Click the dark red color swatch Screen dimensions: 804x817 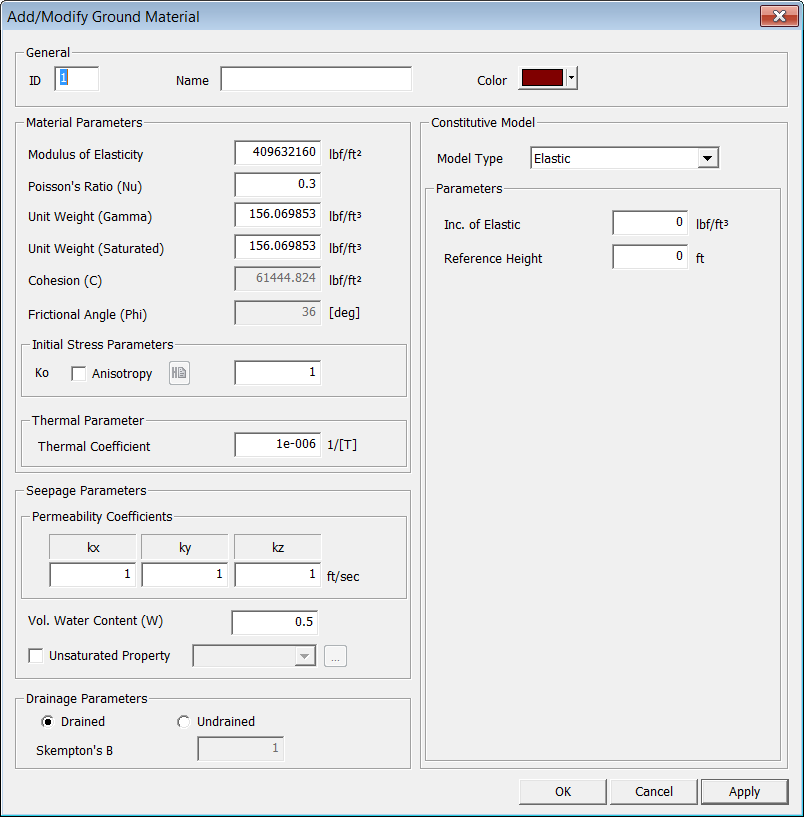(x=541, y=79)
